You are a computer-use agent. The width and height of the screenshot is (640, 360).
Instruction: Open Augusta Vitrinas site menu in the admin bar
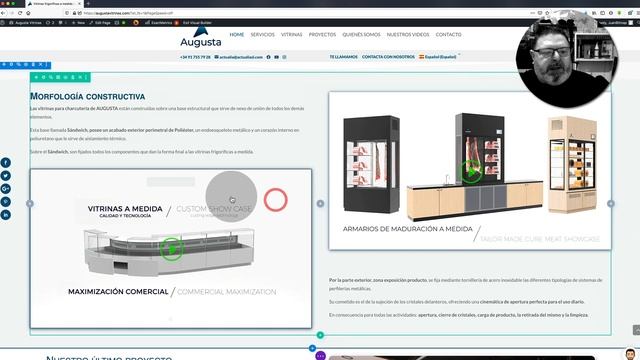click(x=25, y=23)
